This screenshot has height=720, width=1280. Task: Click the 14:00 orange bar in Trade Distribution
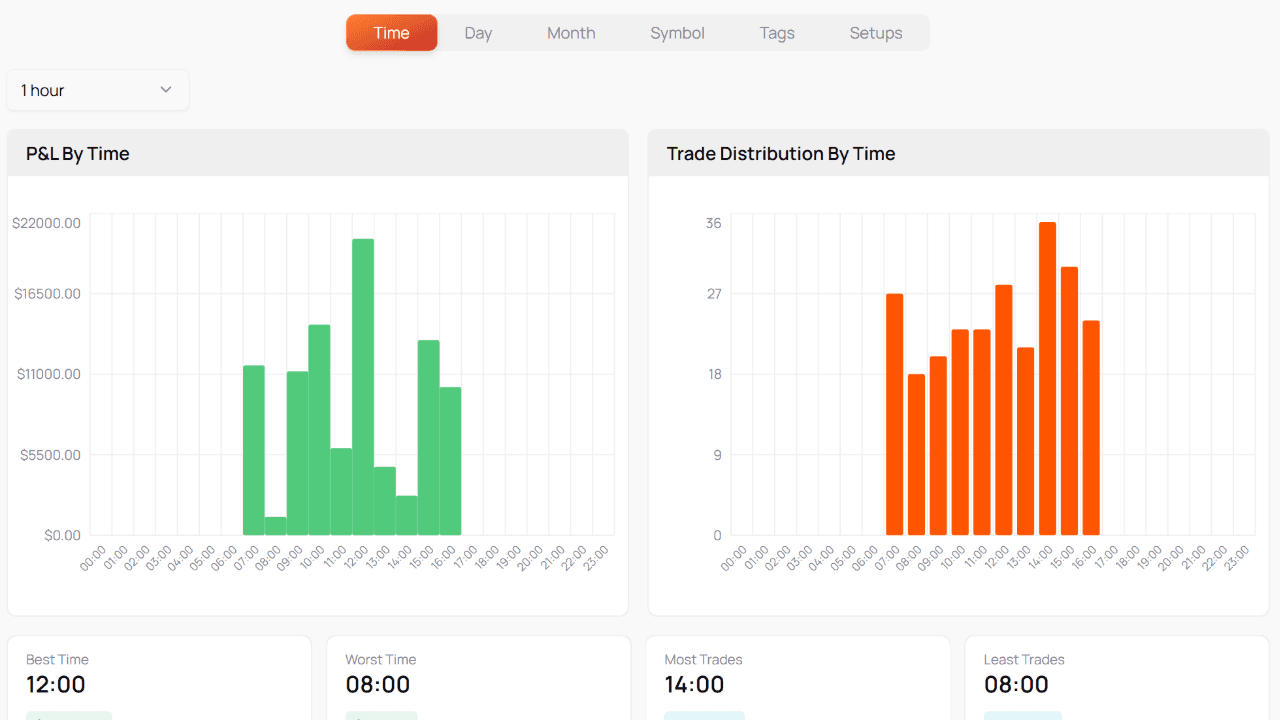(1047, 378)
